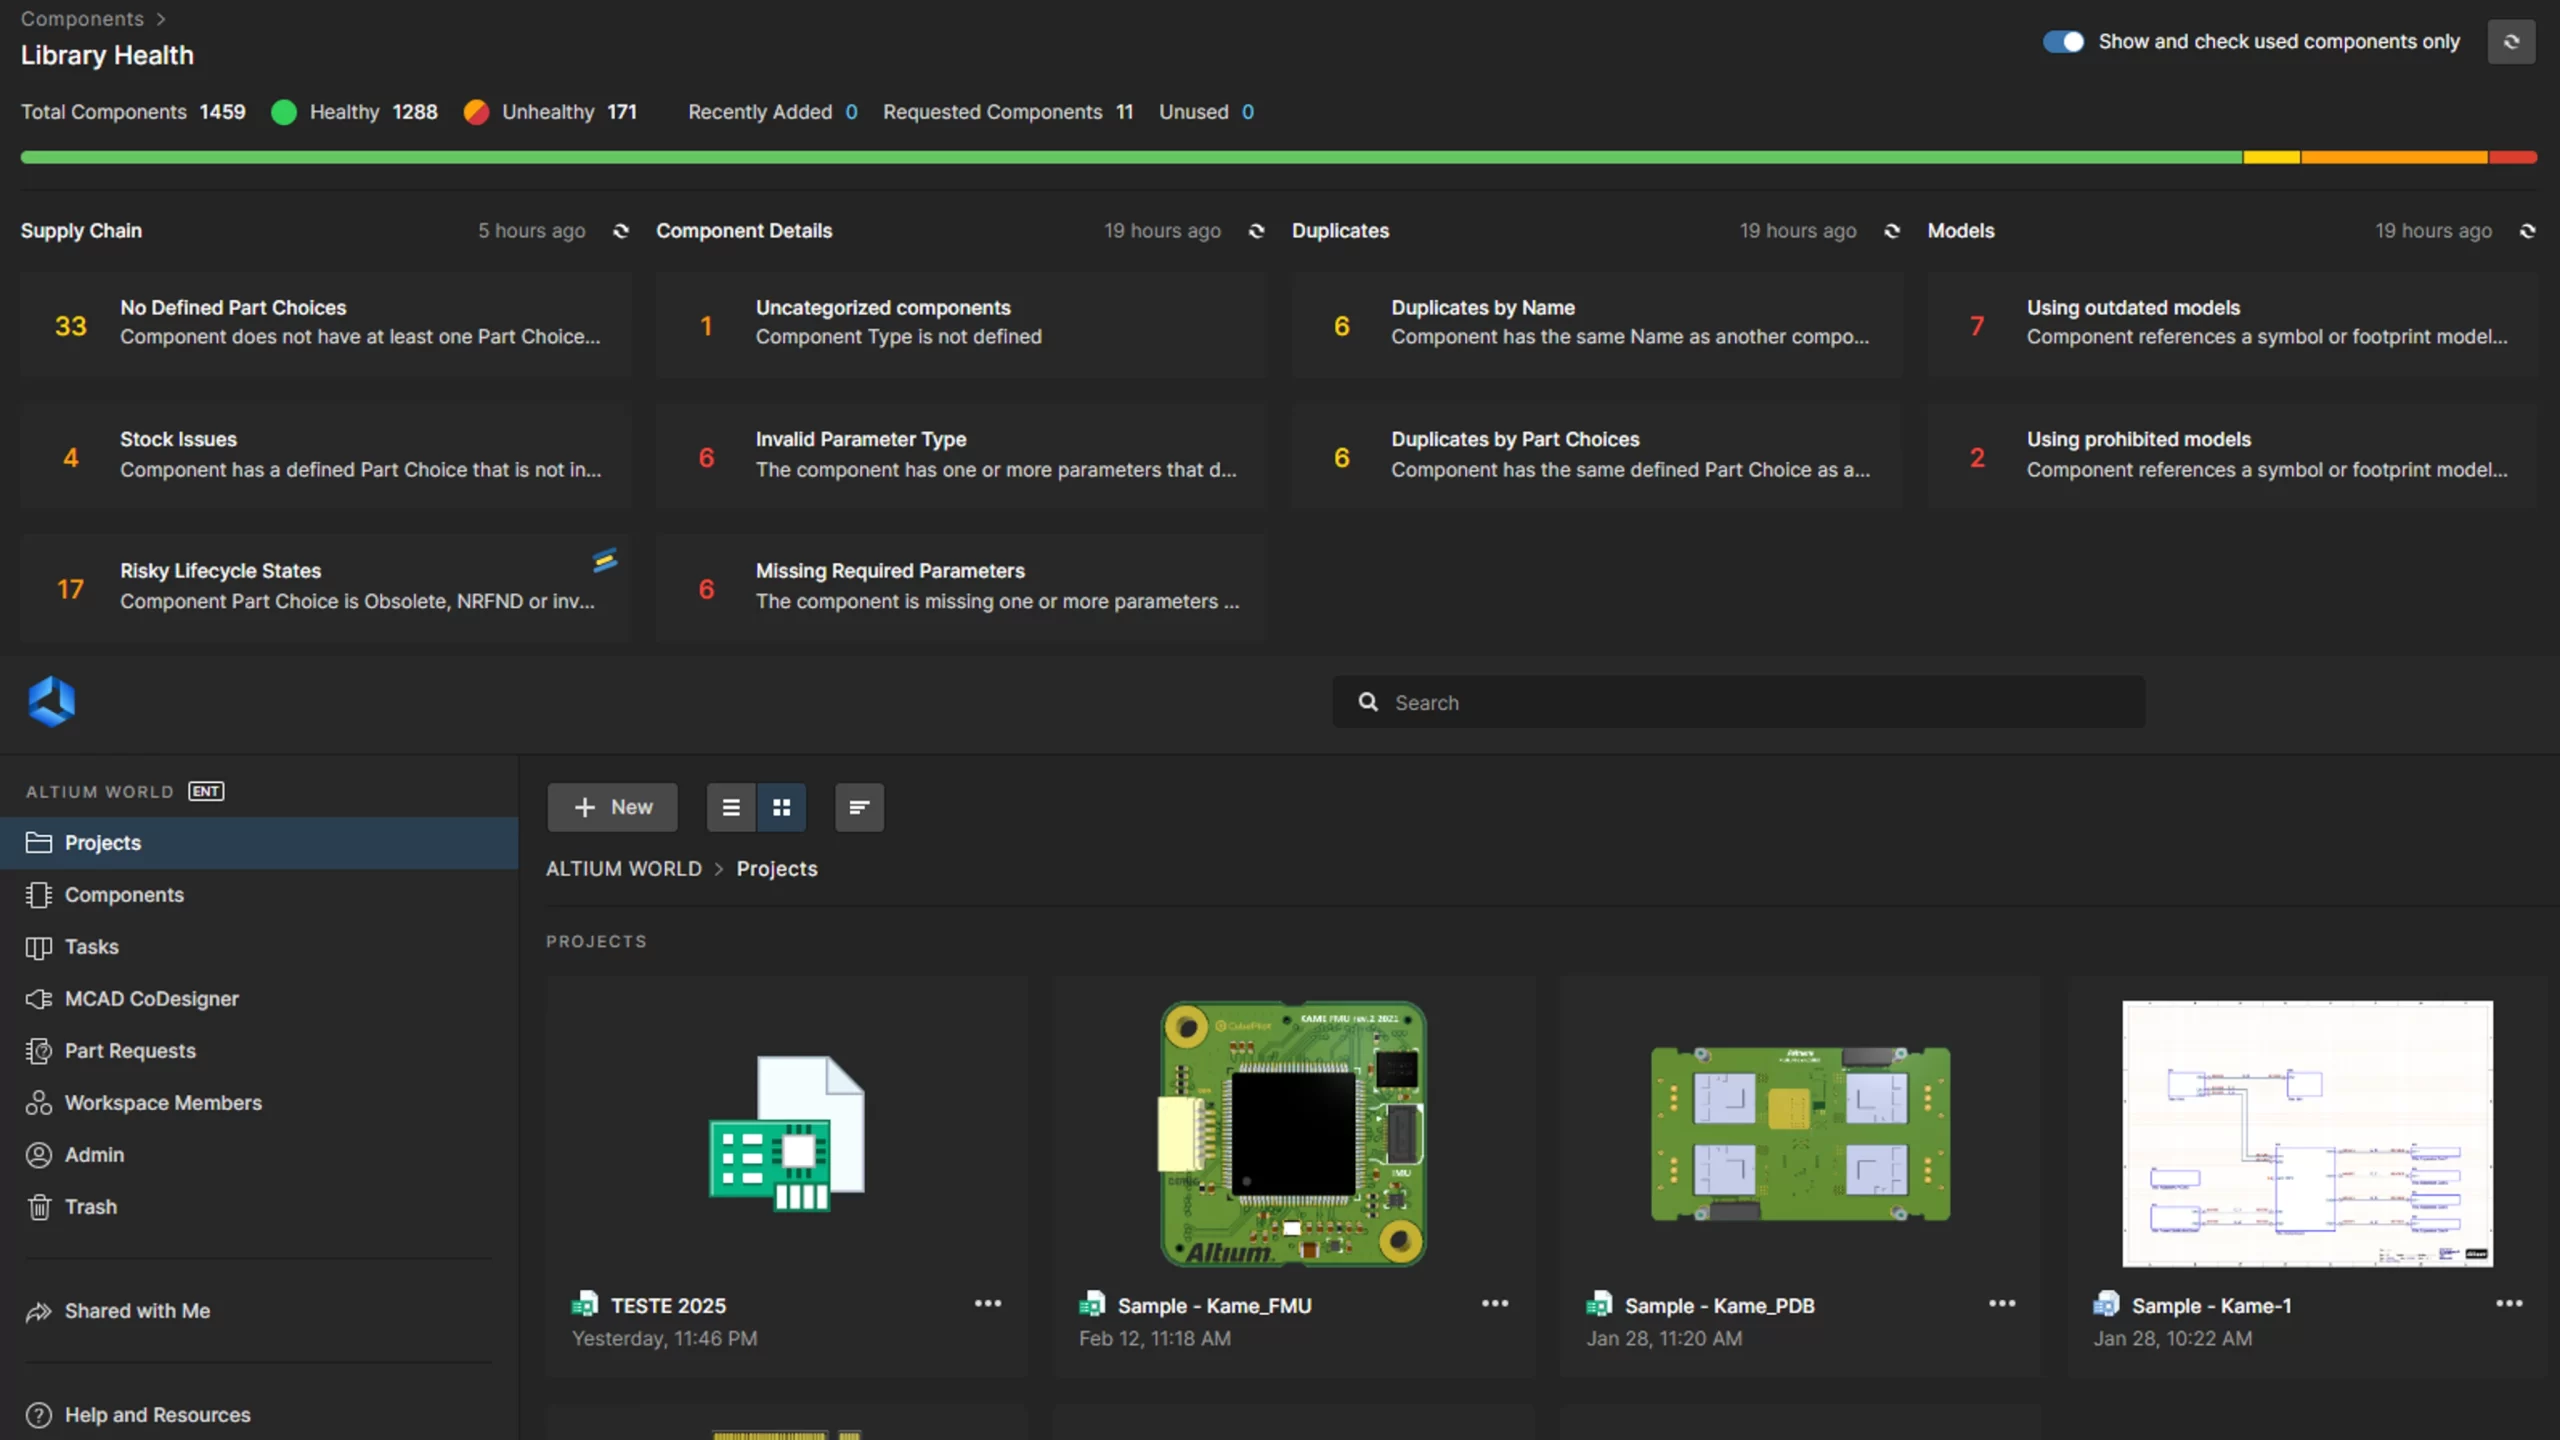Click the Altium 365 logo
The width and height of the screenshot is (2560, 1440).
tap(52, 702)
